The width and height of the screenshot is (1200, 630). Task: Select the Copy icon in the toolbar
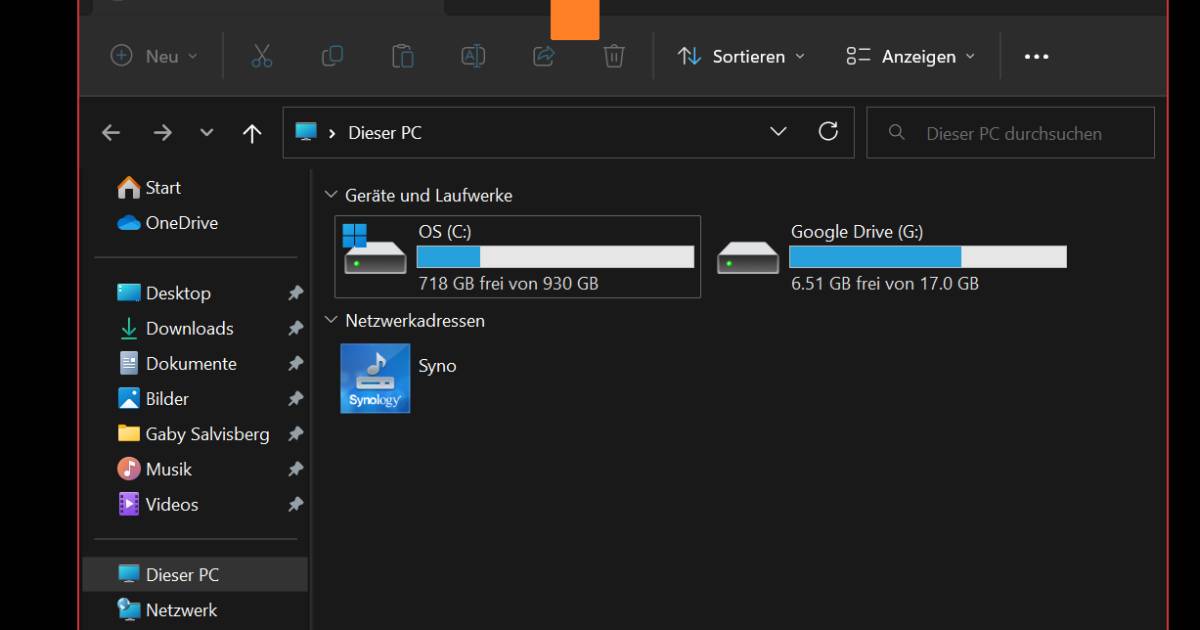click(331, 56)
